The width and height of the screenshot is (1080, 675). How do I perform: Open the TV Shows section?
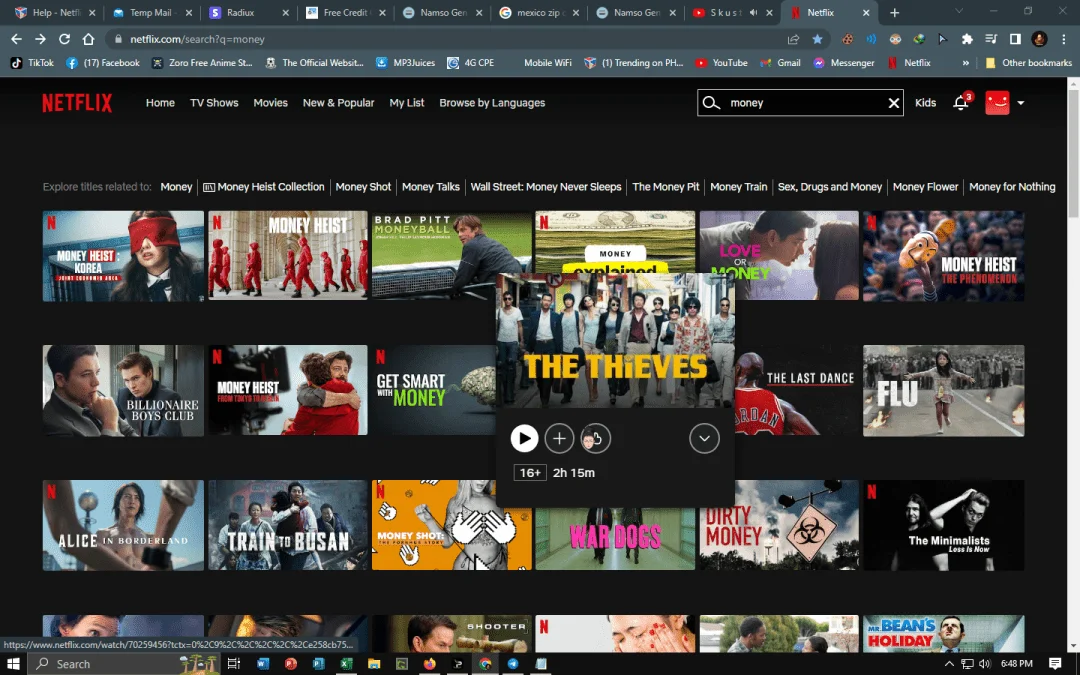click(214, 103)
